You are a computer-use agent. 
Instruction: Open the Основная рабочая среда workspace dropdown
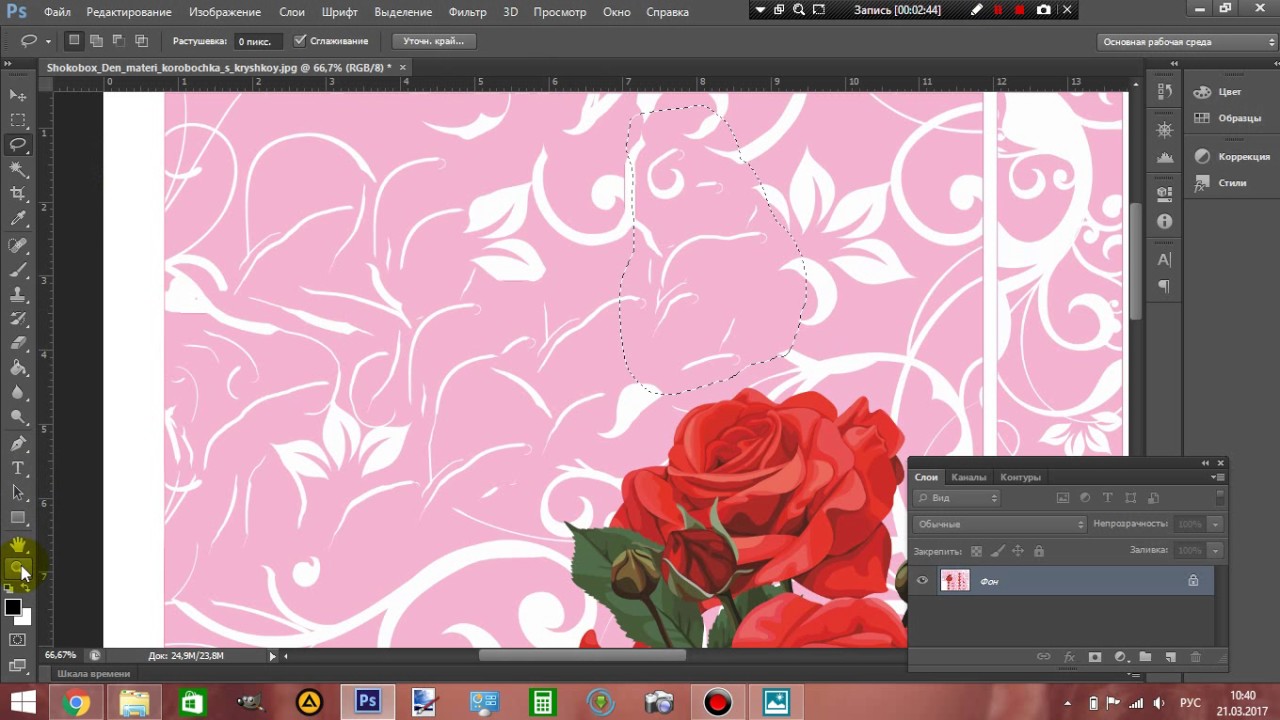click(x=1187, y=42)
